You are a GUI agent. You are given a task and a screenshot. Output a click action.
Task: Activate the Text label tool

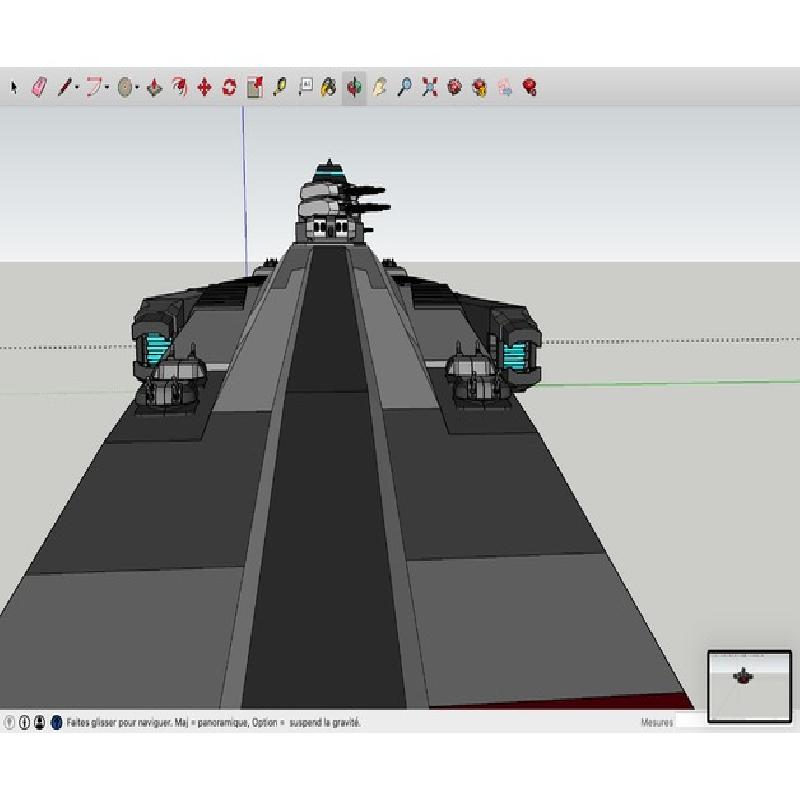(x=305, y=88)
